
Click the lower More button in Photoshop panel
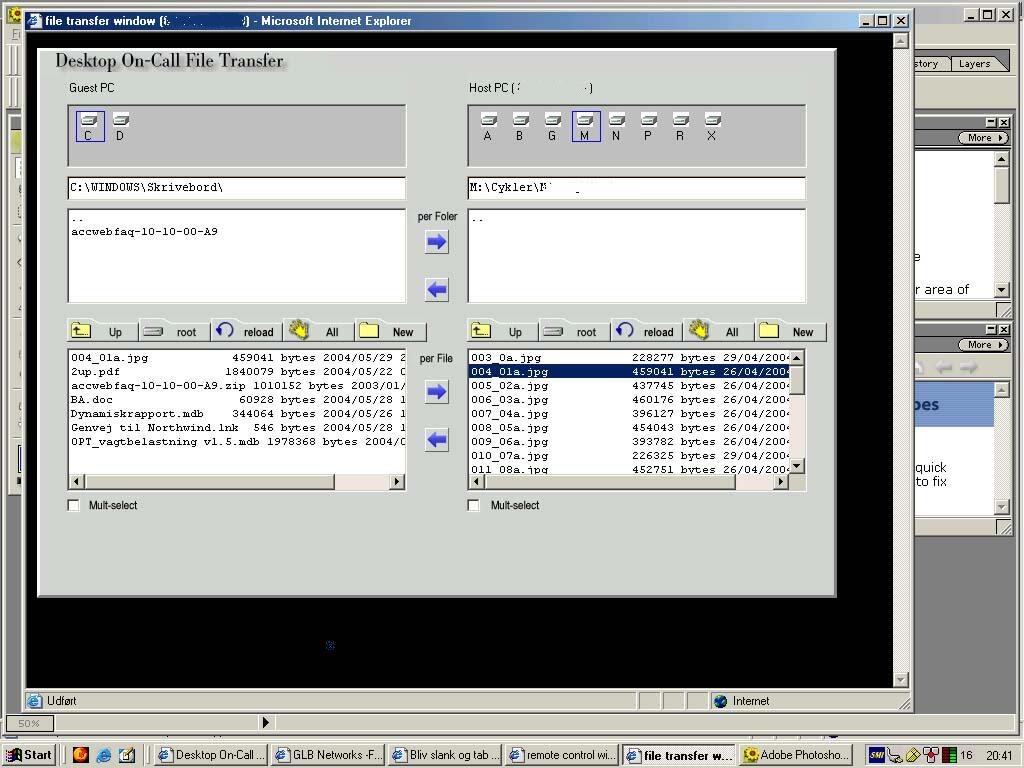pos(984,345)
